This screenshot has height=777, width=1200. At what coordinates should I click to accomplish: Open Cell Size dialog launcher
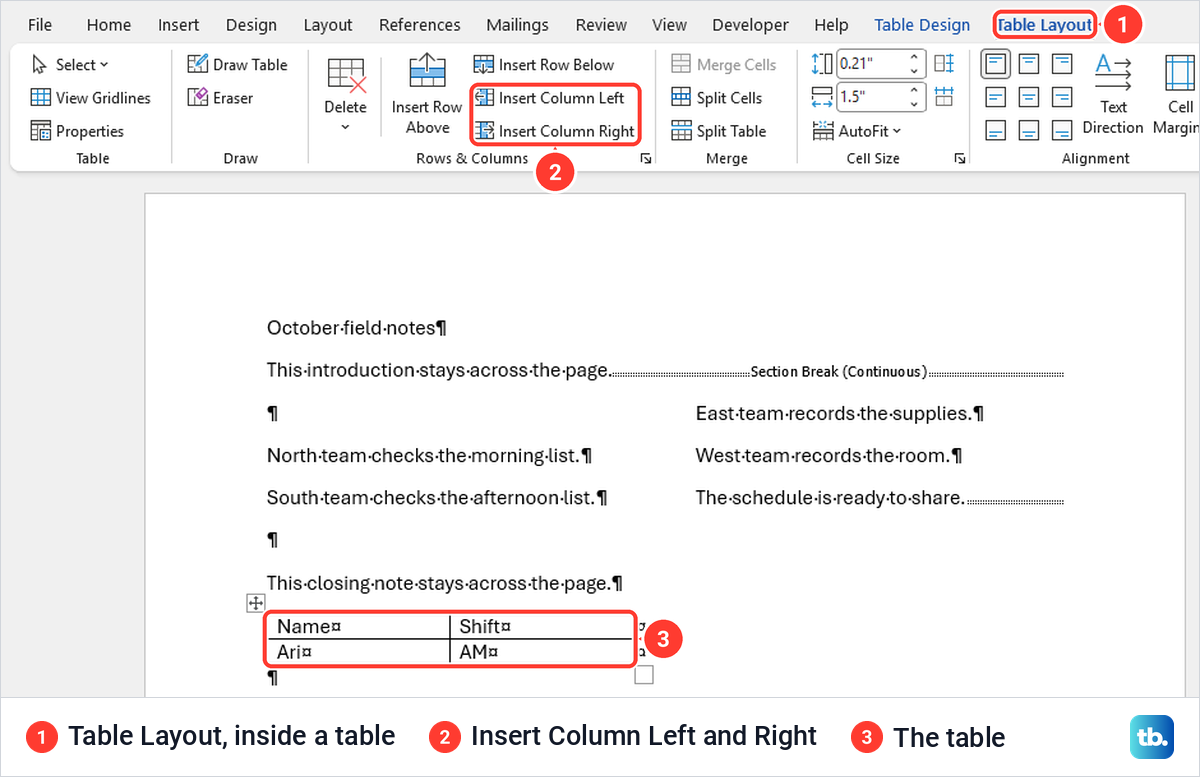point(960,158)
